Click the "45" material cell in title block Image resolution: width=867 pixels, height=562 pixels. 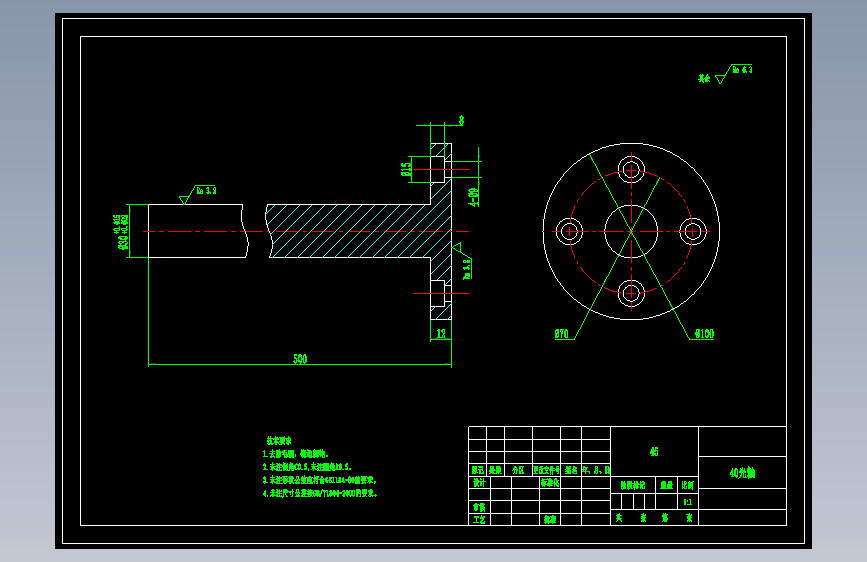pyautogui.click(x=654, y=452)
